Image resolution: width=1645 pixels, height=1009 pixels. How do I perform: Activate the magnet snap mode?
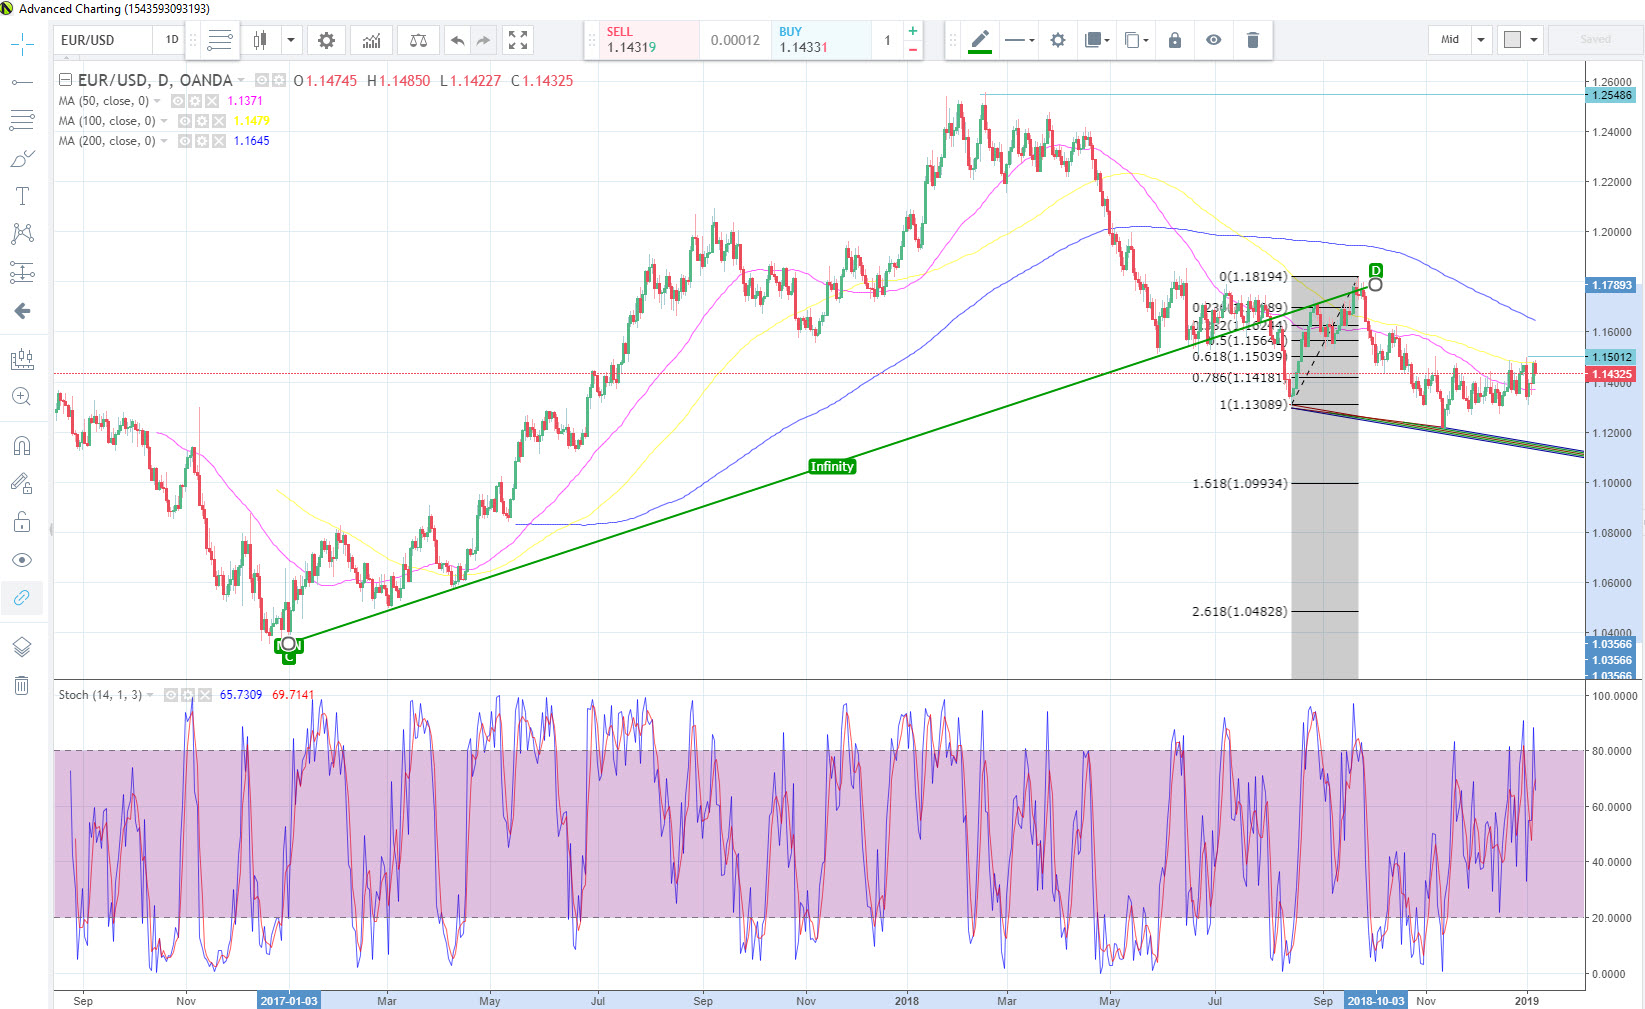[22, 446]
